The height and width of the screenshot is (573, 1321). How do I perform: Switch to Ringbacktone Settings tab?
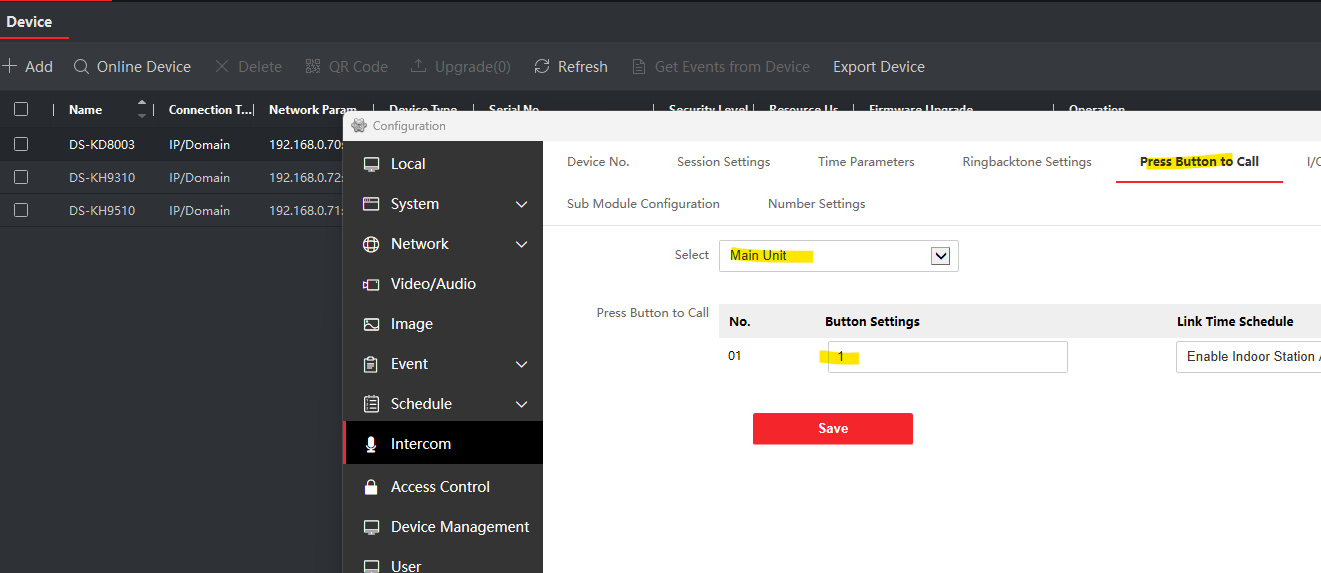point(1026,162)
